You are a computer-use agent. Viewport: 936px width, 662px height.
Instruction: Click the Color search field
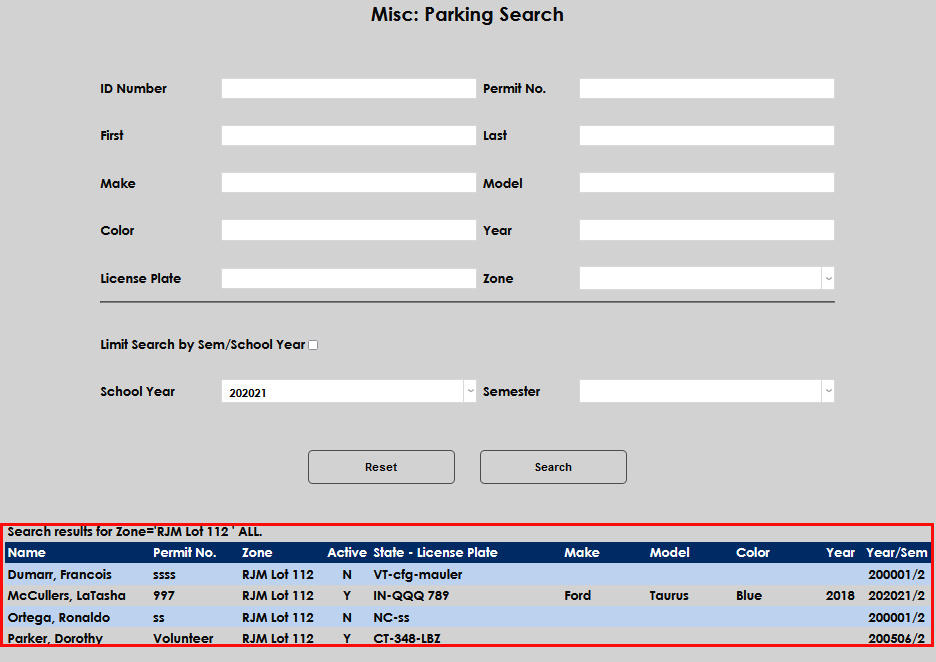[348, 230]
